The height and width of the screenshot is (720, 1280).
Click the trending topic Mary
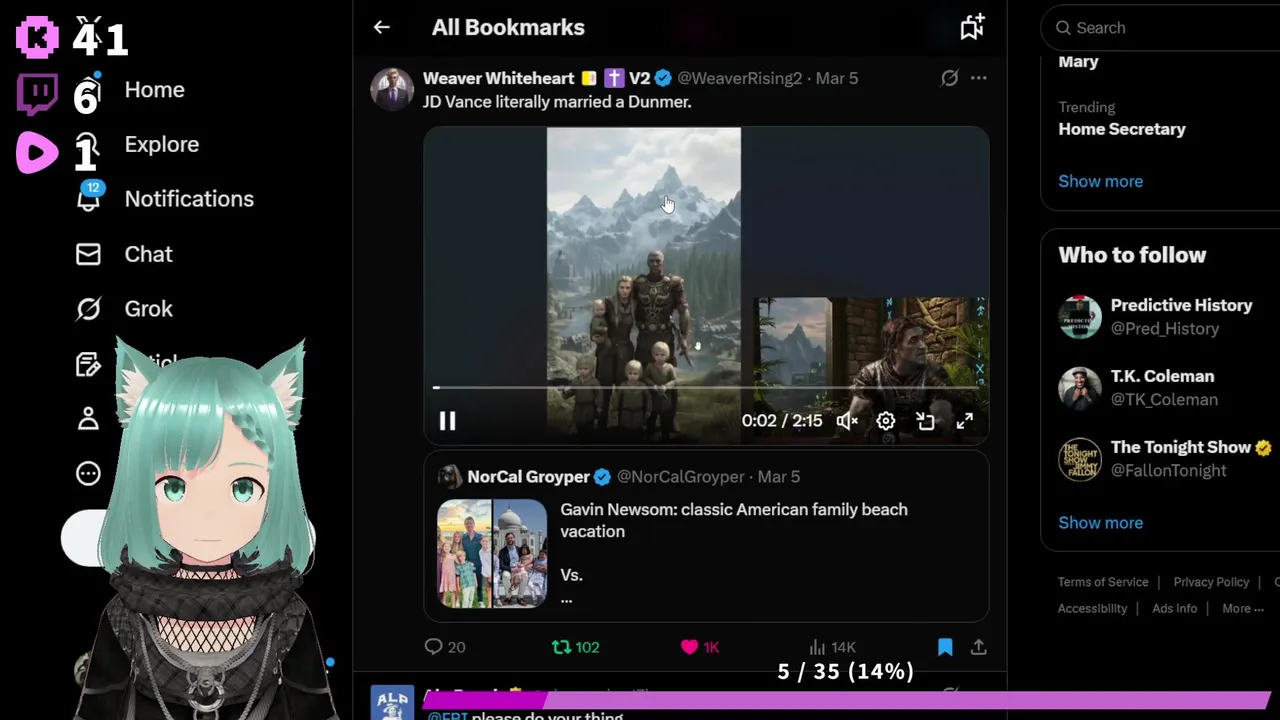pyautogui.click(x=1078, y=61)
